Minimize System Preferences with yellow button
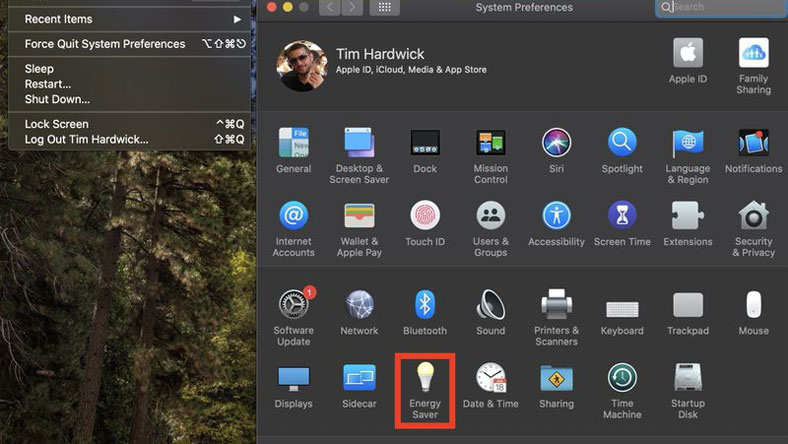Viewport: 788px width, 444px height. [288, 7]
